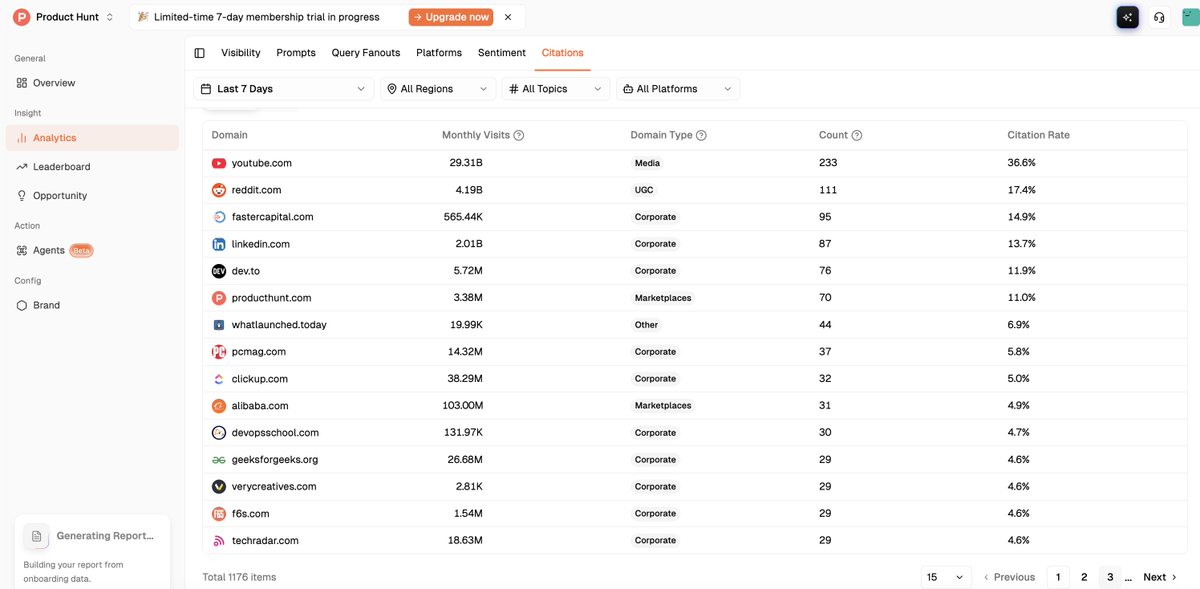Screen dimensions: 1200x589
Task: Click the pcmag.com favicon
Action: click(219, 352)
